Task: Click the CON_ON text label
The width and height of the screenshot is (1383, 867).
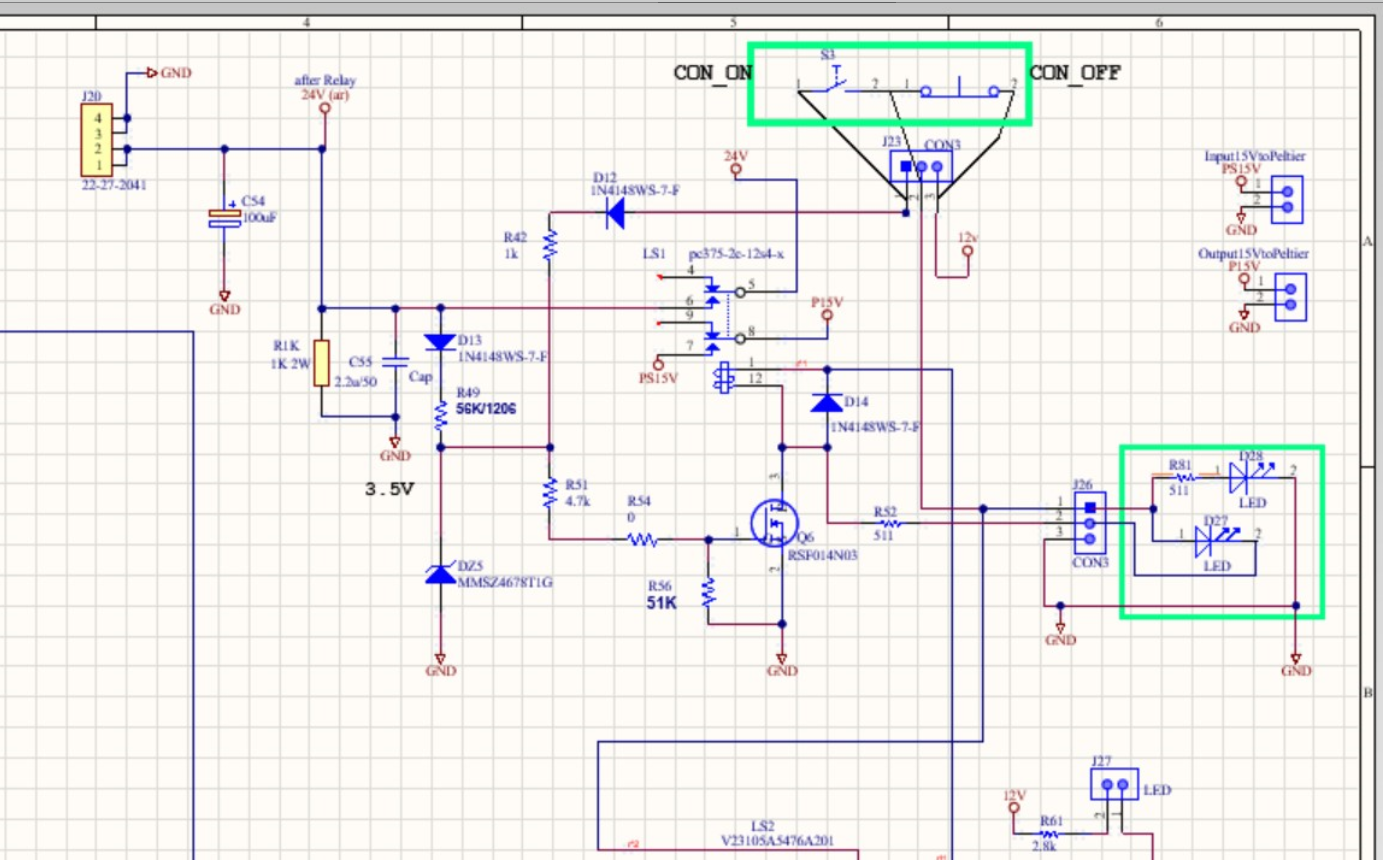Action: click(713, 73)
